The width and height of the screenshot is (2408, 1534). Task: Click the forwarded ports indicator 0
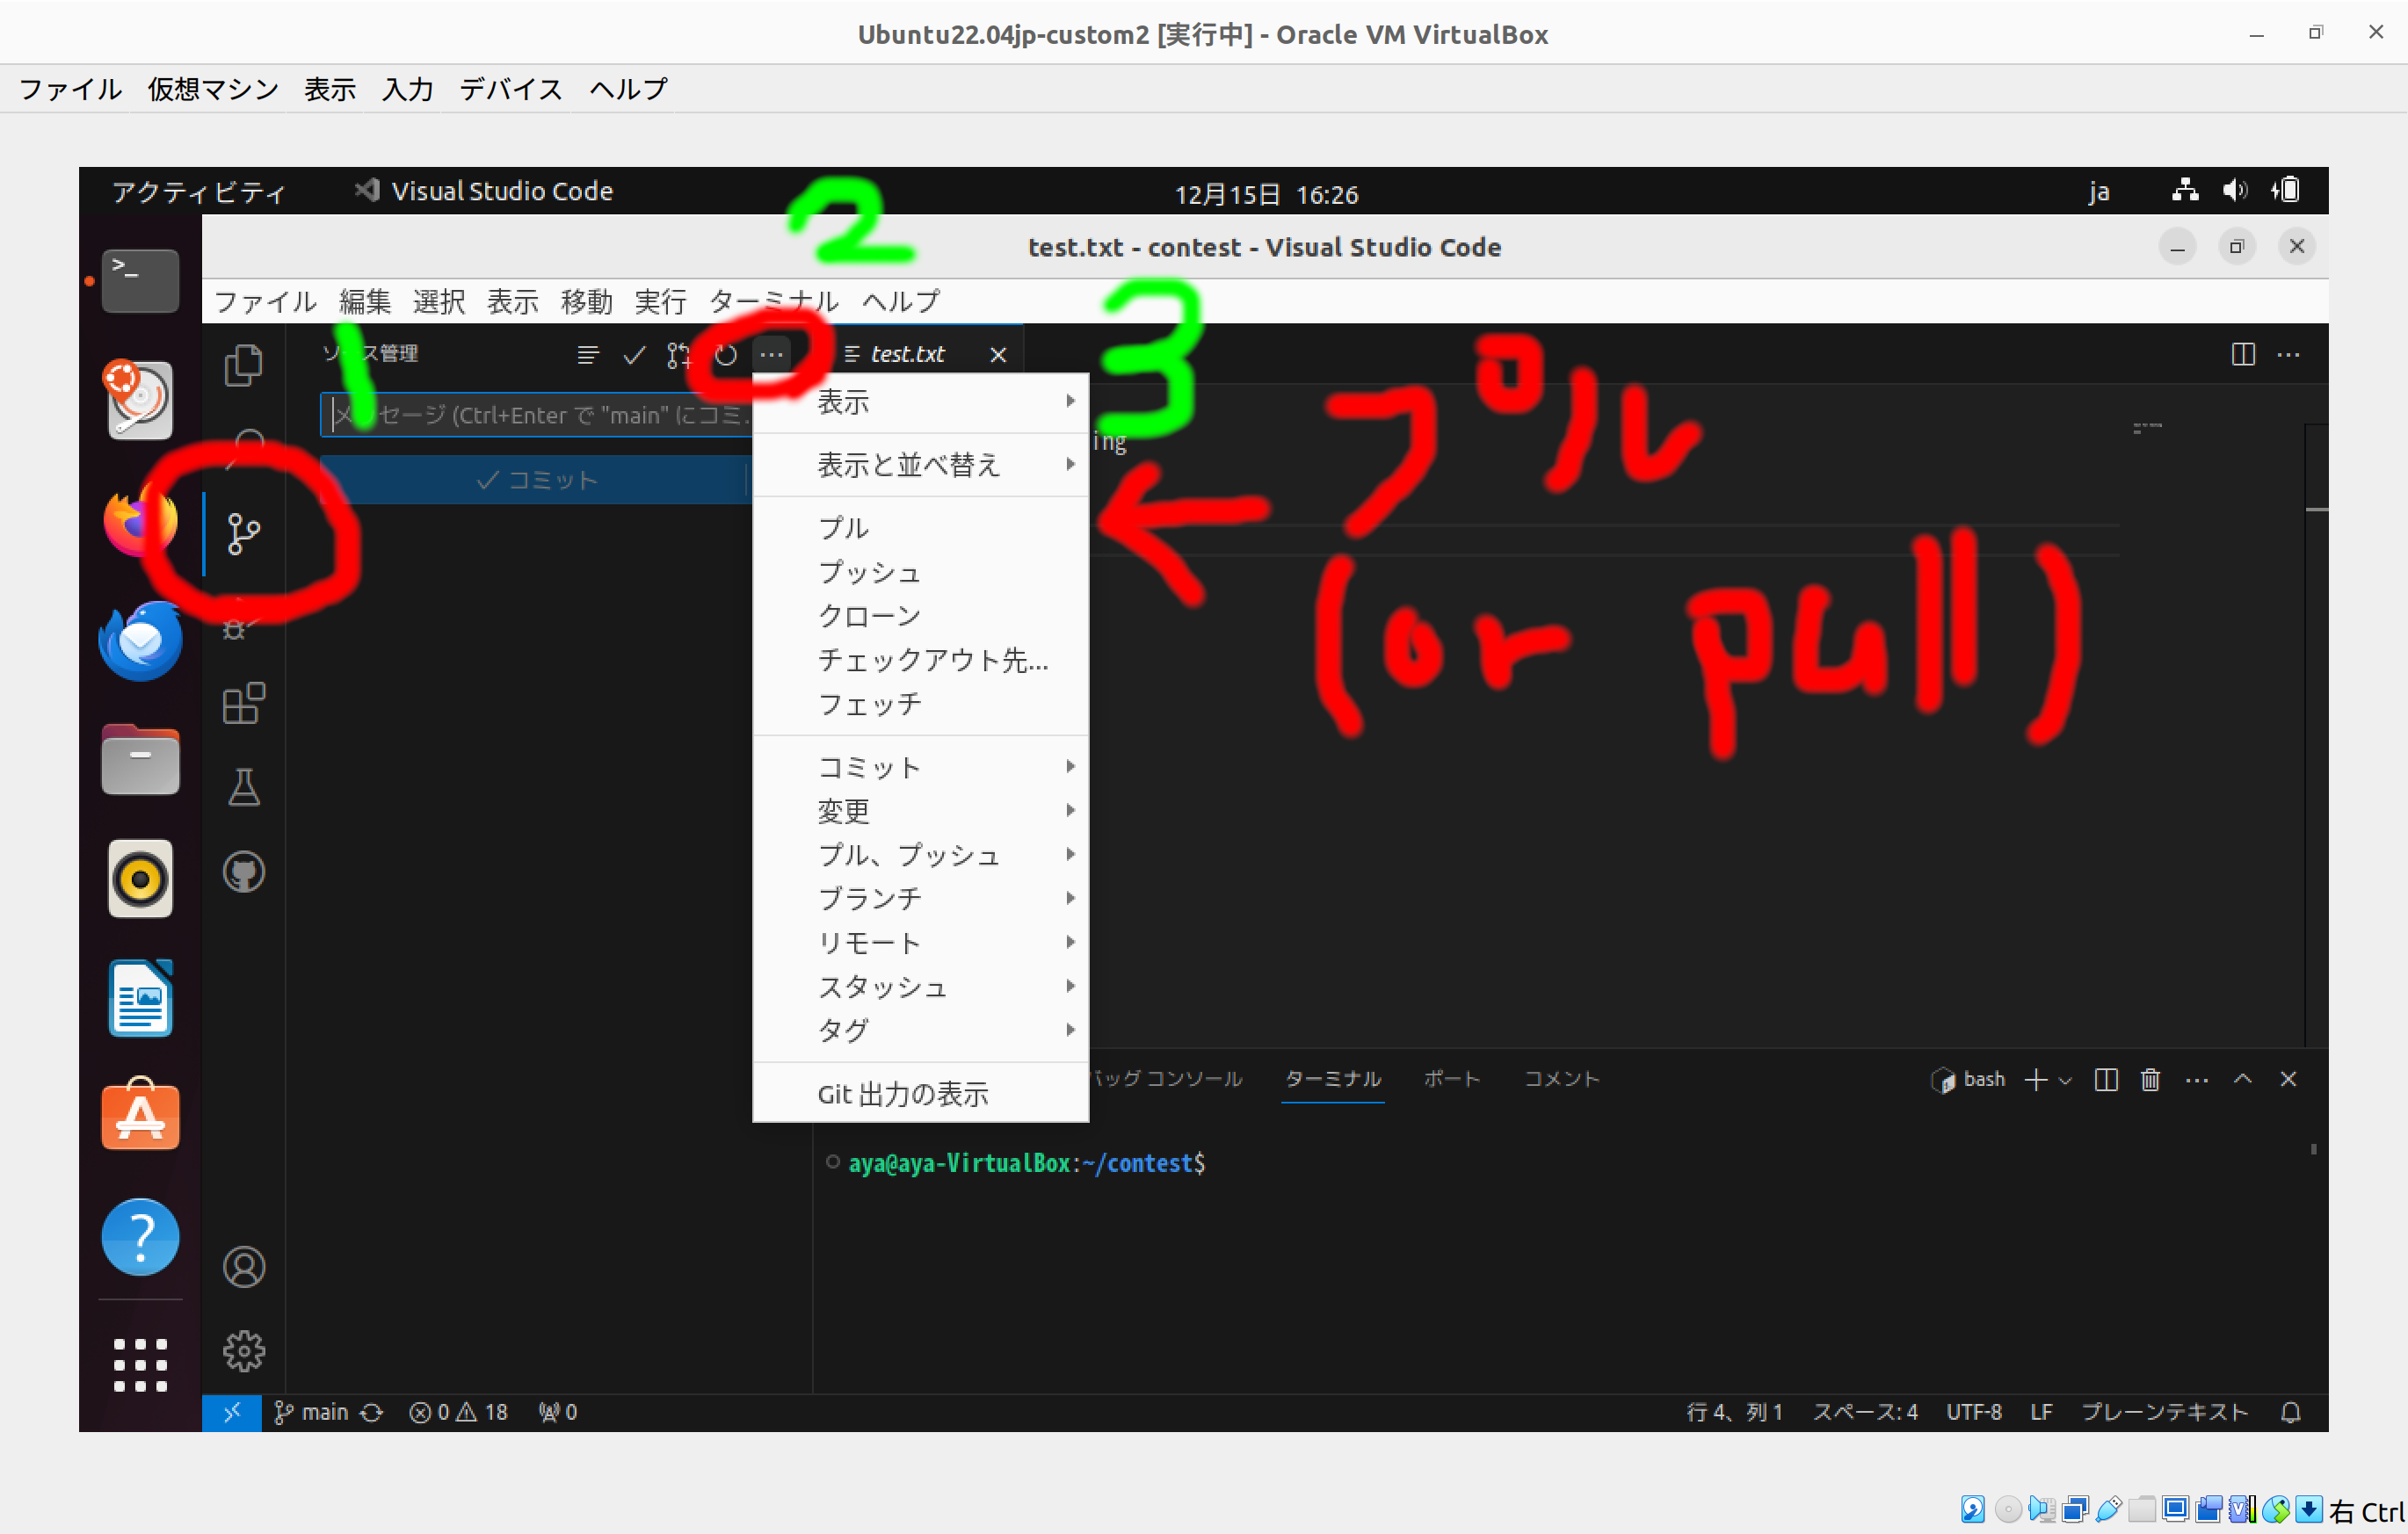click(558, 1412)
